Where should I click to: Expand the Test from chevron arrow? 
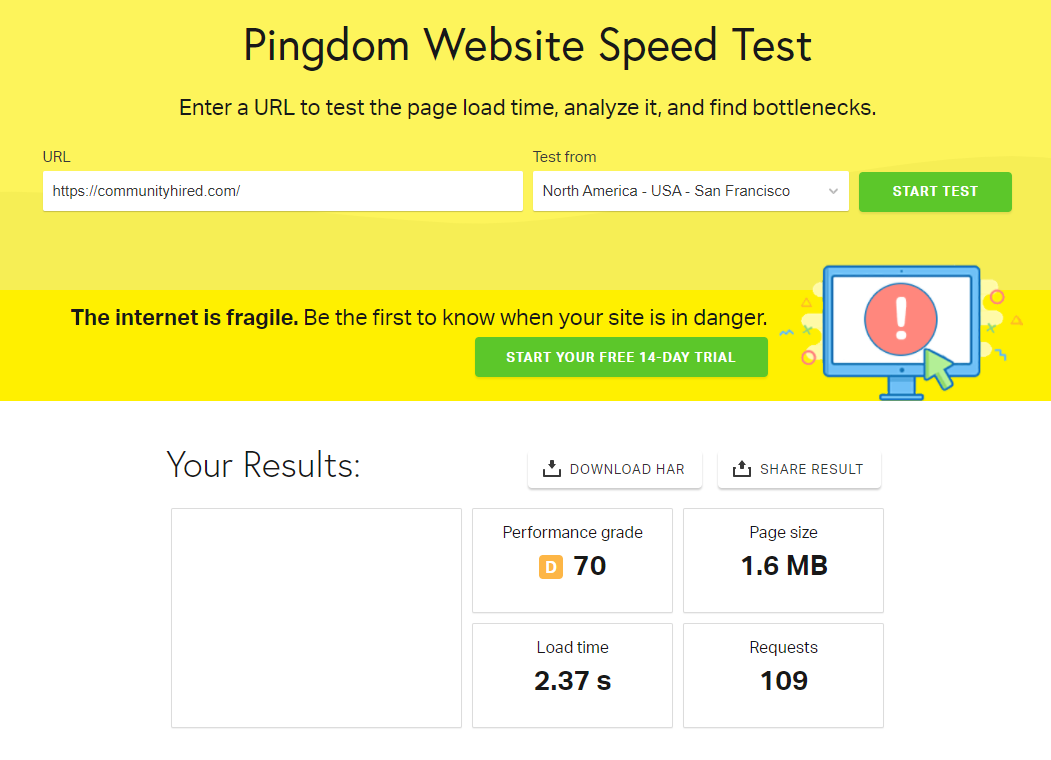[833, 192]
